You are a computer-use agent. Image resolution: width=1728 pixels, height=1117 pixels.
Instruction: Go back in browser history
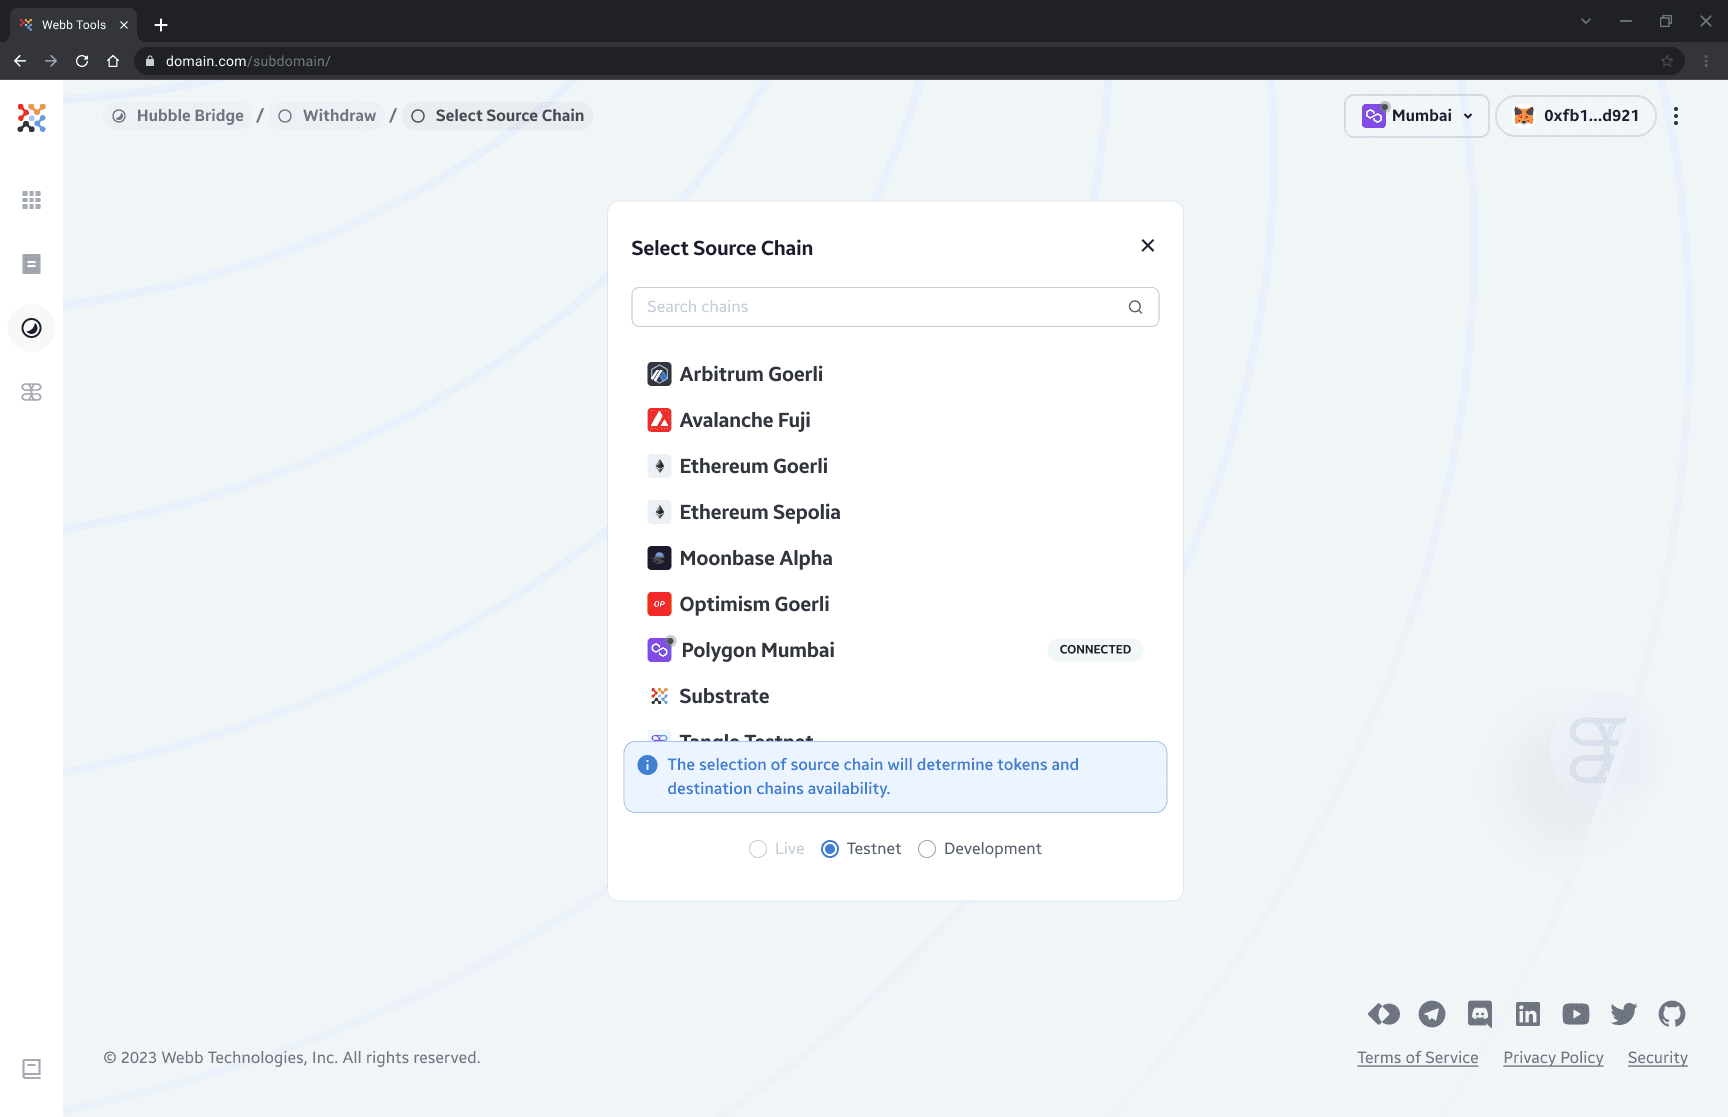[x=20, y=61]
